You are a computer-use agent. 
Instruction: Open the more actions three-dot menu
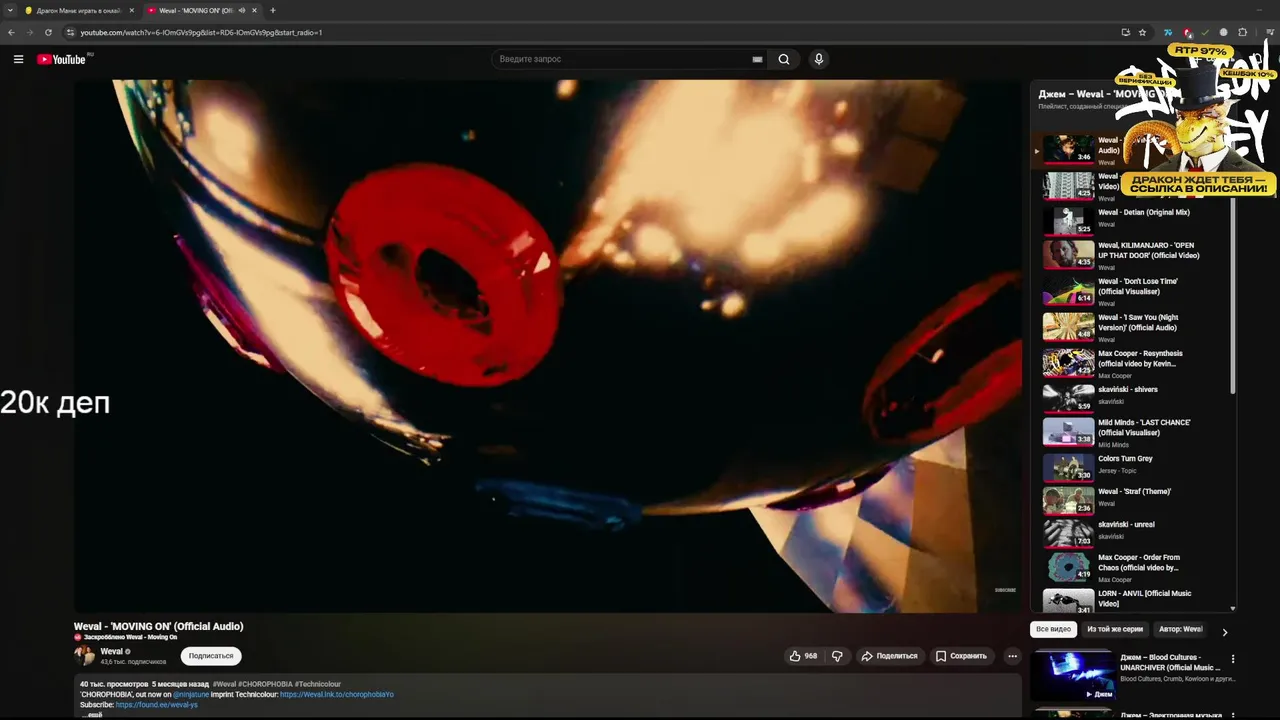click(1012, 656)
